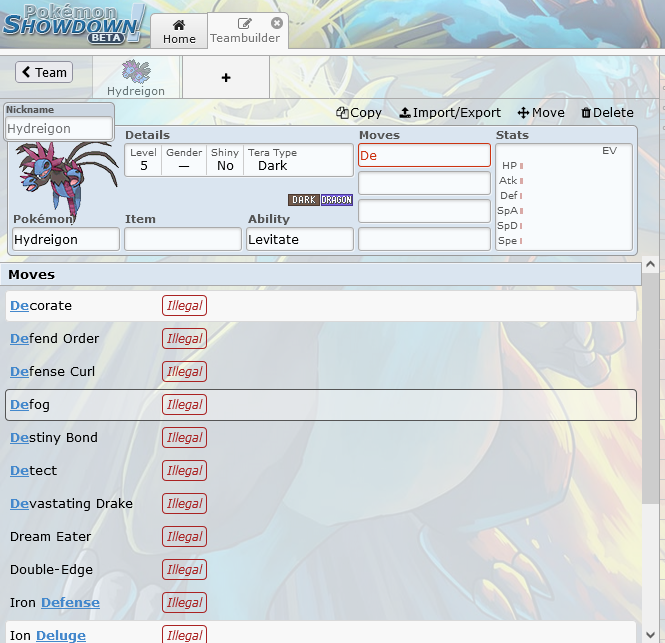
Task: Open the EV stats panel
Action: click(564, 195)
